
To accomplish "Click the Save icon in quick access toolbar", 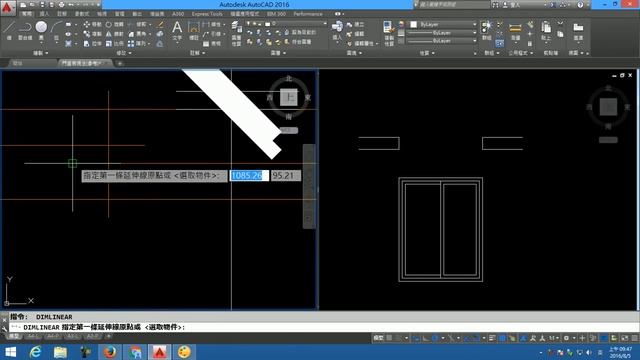I will (42, 4).
